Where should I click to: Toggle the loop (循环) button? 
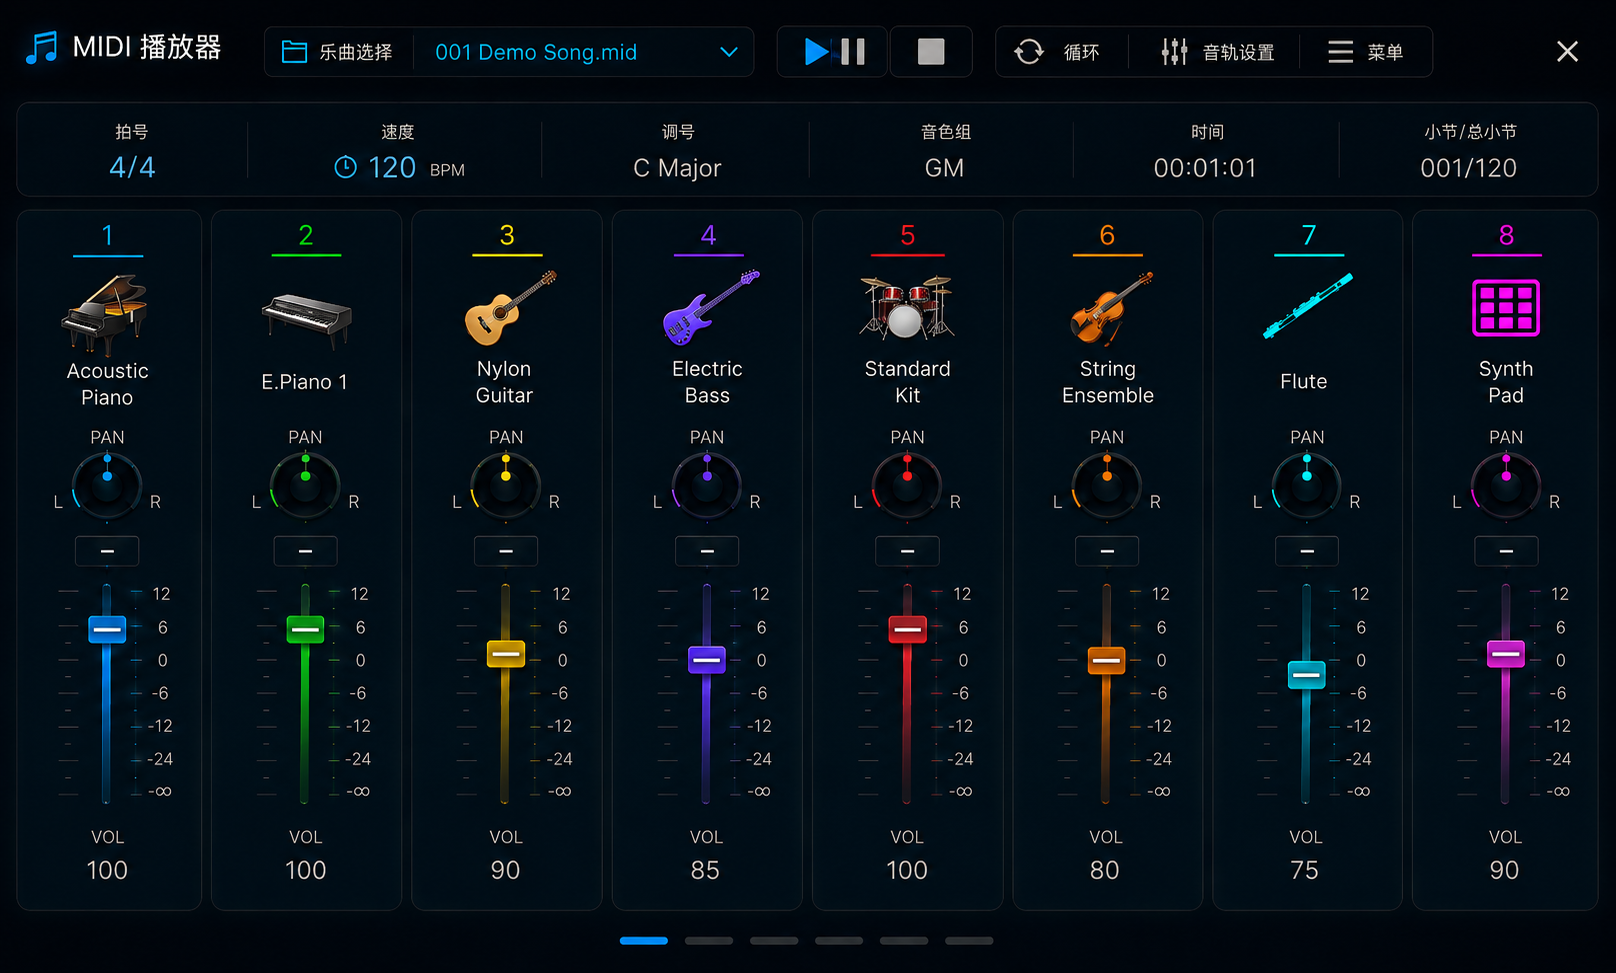coord(1058,52)
